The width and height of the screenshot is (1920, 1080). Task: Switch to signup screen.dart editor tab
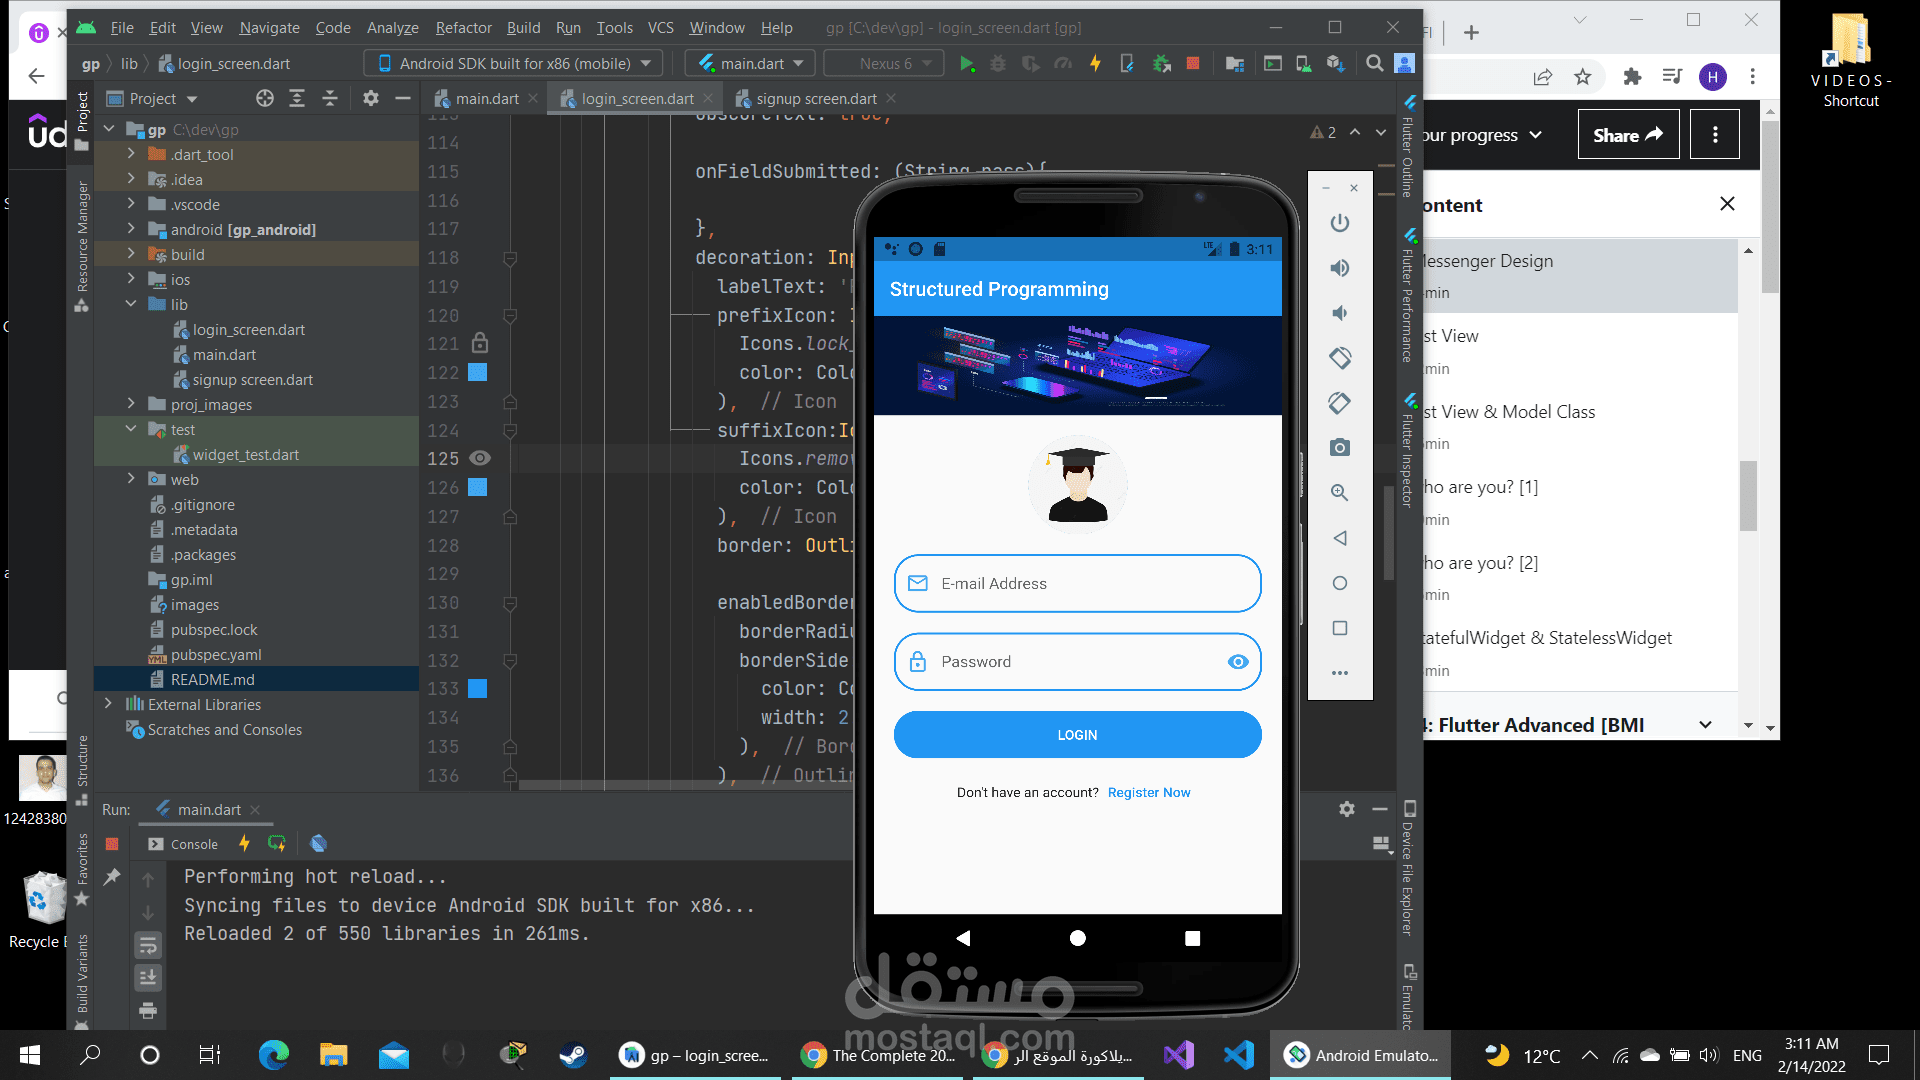click(x=815, y=98)
